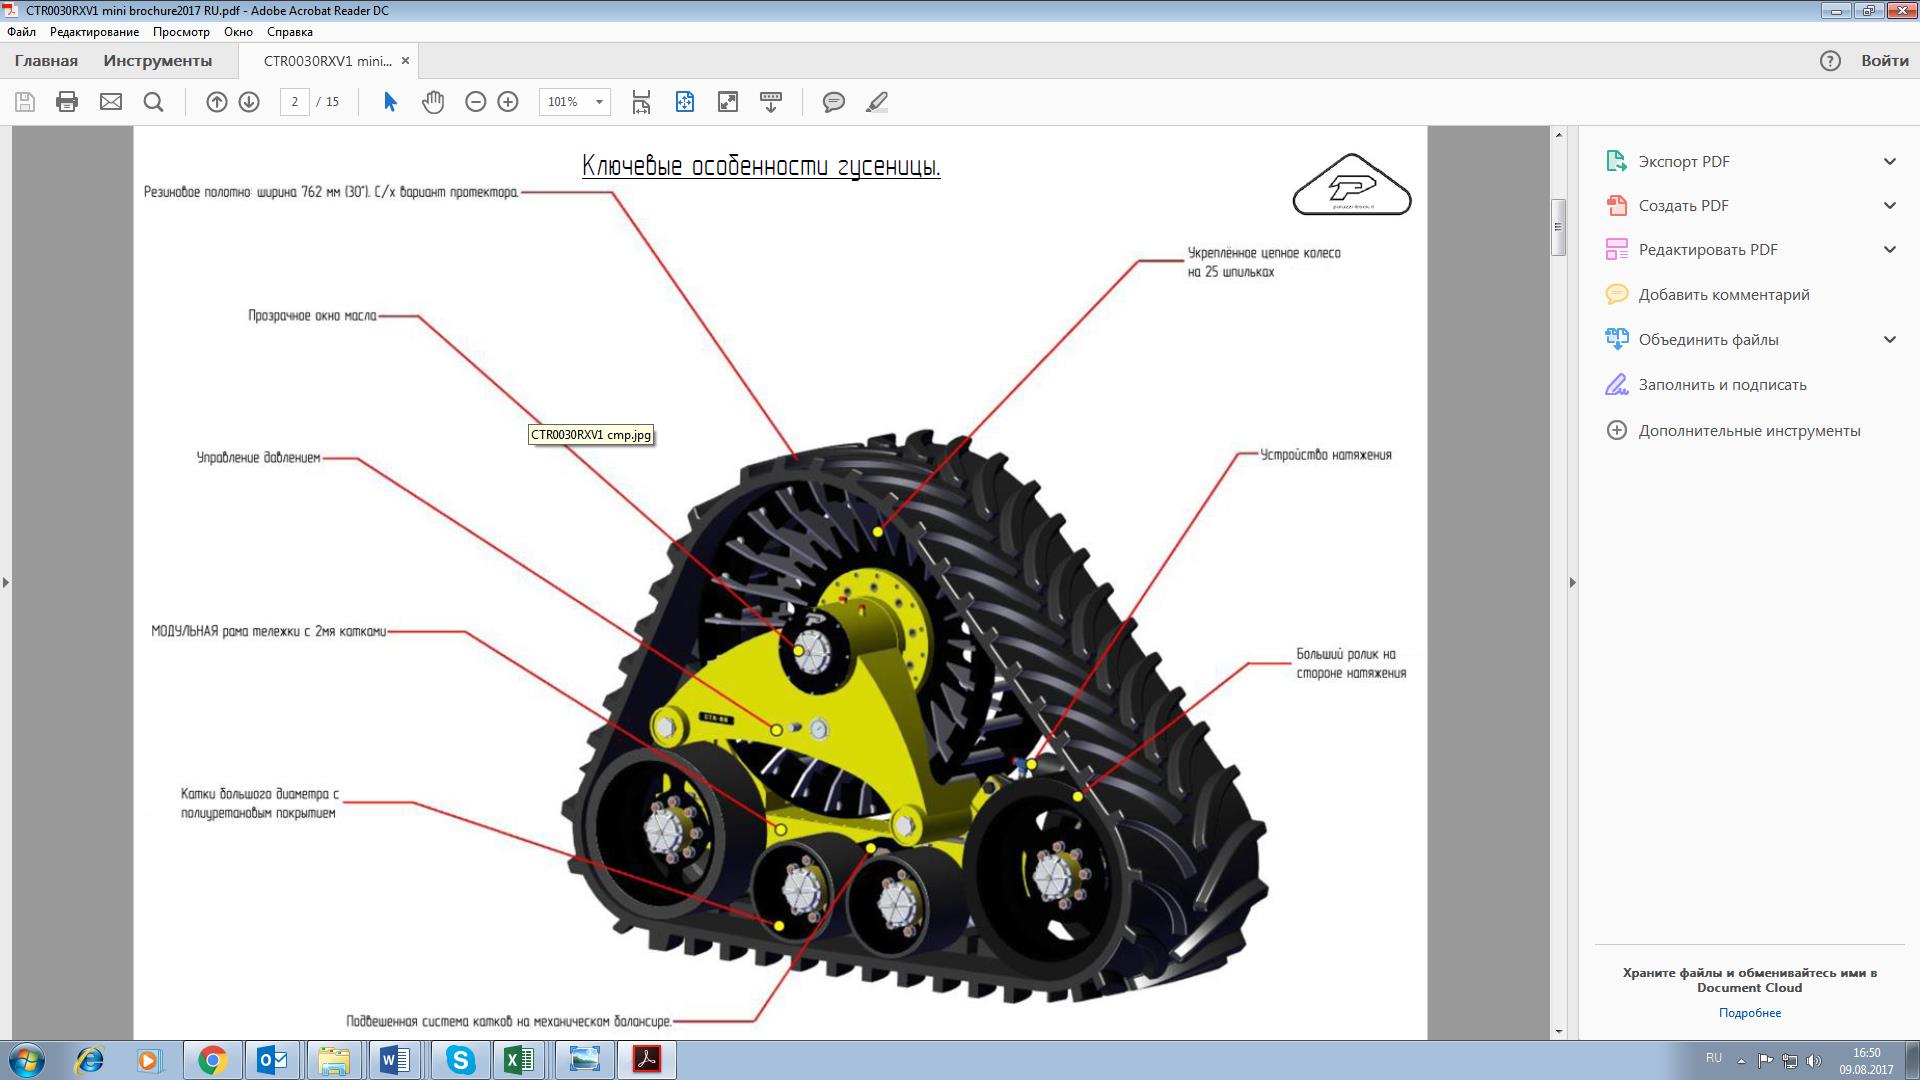Open the Windows Start button

(x=27, y=1060)
